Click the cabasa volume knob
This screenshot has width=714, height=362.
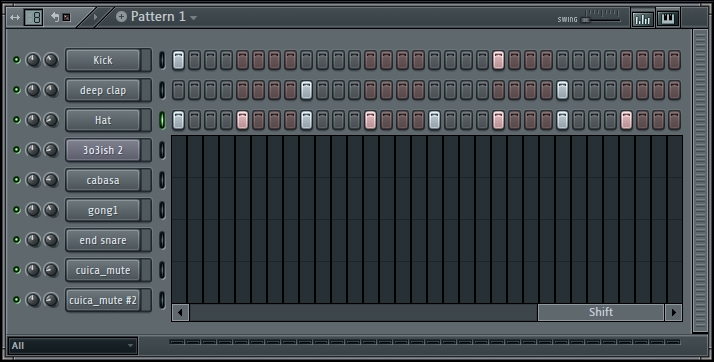(x=51, y=180)
